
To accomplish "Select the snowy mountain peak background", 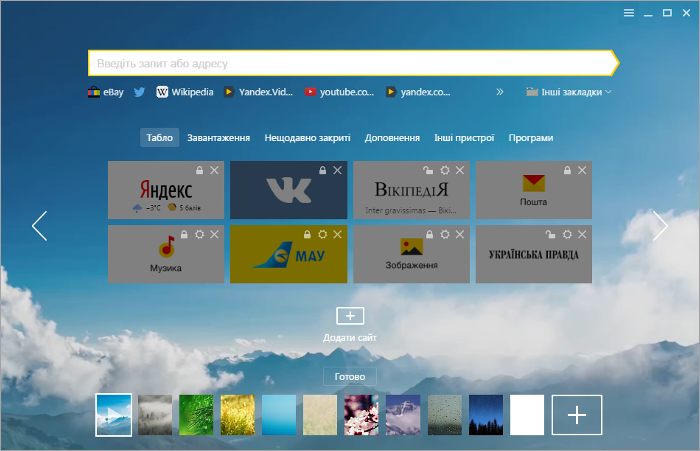I will pyautogui.click(x=403, y=415).
